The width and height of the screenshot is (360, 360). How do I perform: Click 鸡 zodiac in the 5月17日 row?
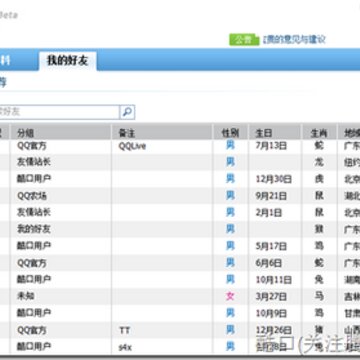(x=319, y=246)
